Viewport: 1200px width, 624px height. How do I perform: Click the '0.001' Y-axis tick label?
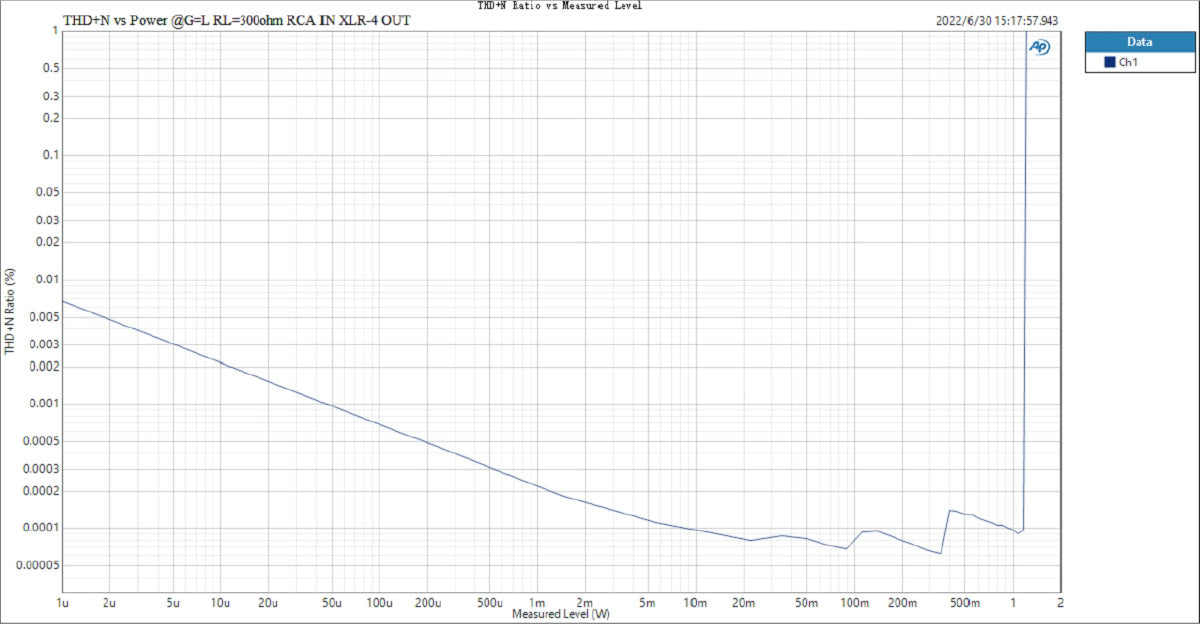coord(43,404)
